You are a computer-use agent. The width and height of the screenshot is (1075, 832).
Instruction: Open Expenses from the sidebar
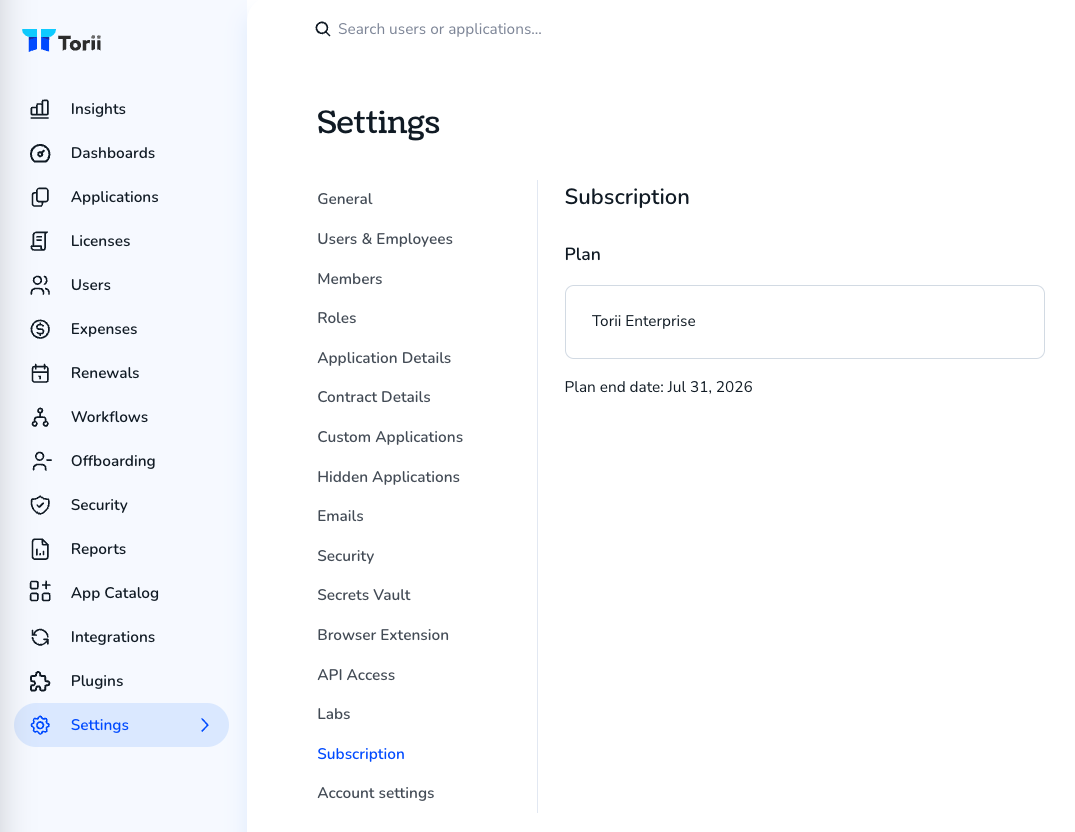click(104, 329)
